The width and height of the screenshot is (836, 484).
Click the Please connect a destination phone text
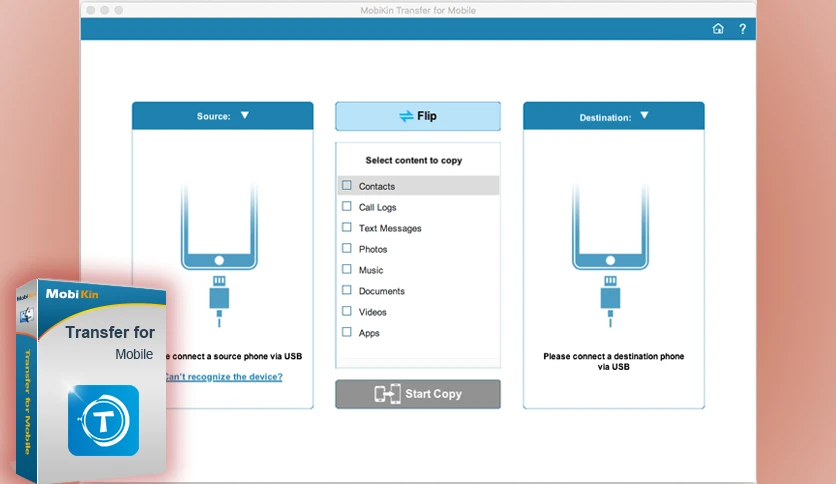(614, 361)
